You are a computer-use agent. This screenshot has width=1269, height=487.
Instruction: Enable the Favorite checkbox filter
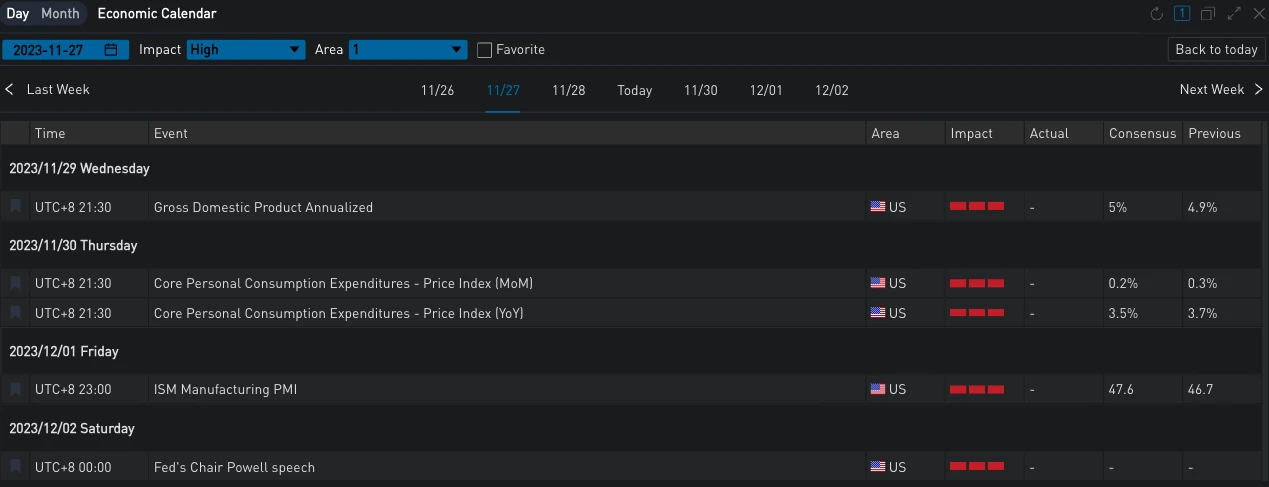coord(485,49)
